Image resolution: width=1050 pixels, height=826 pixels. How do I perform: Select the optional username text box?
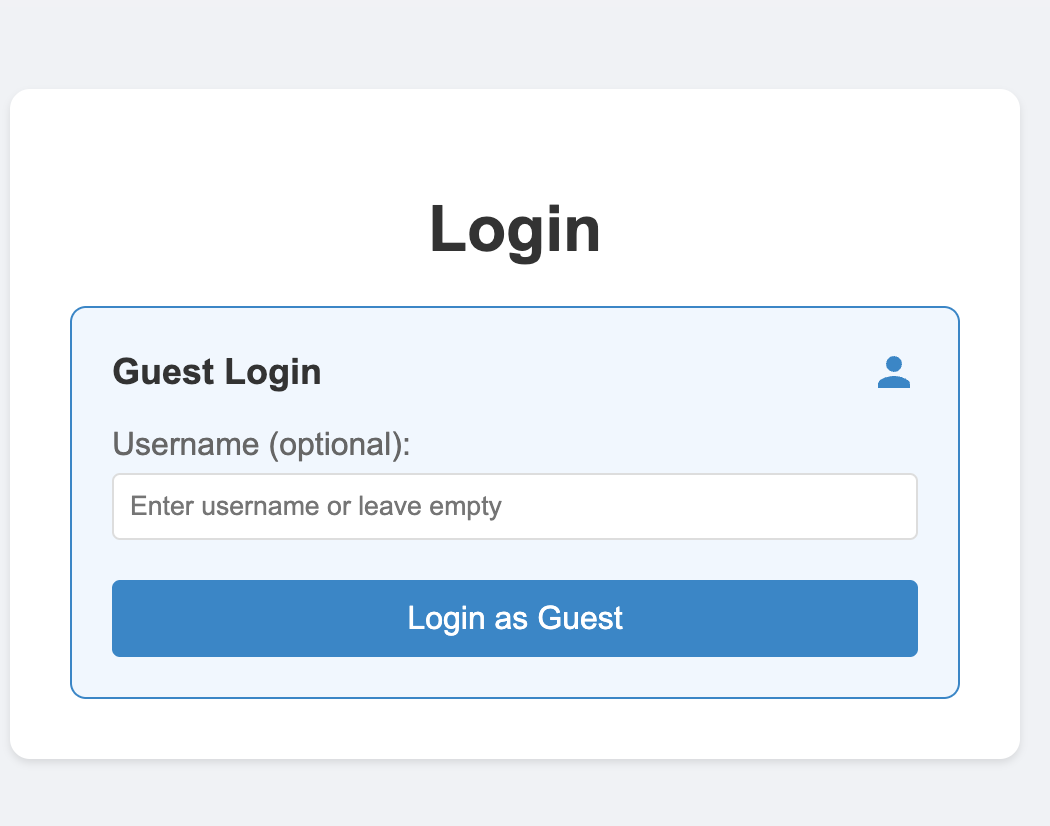pos(514,506)
